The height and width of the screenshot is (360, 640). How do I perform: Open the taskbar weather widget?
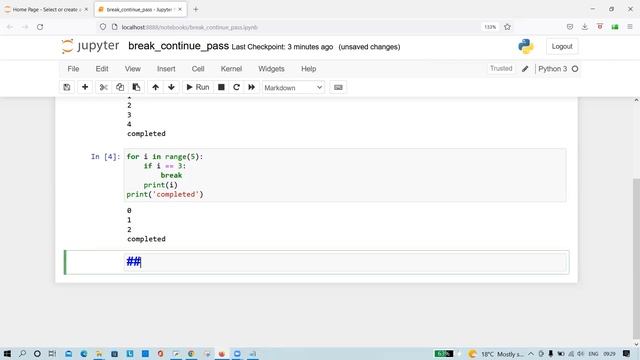coord(496,354)
